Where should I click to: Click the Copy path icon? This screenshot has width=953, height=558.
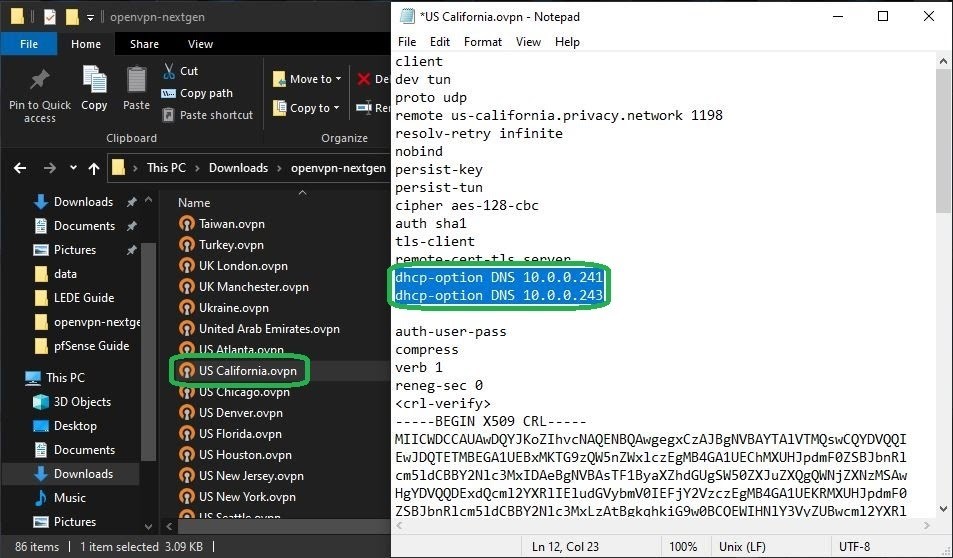point(169,93)
